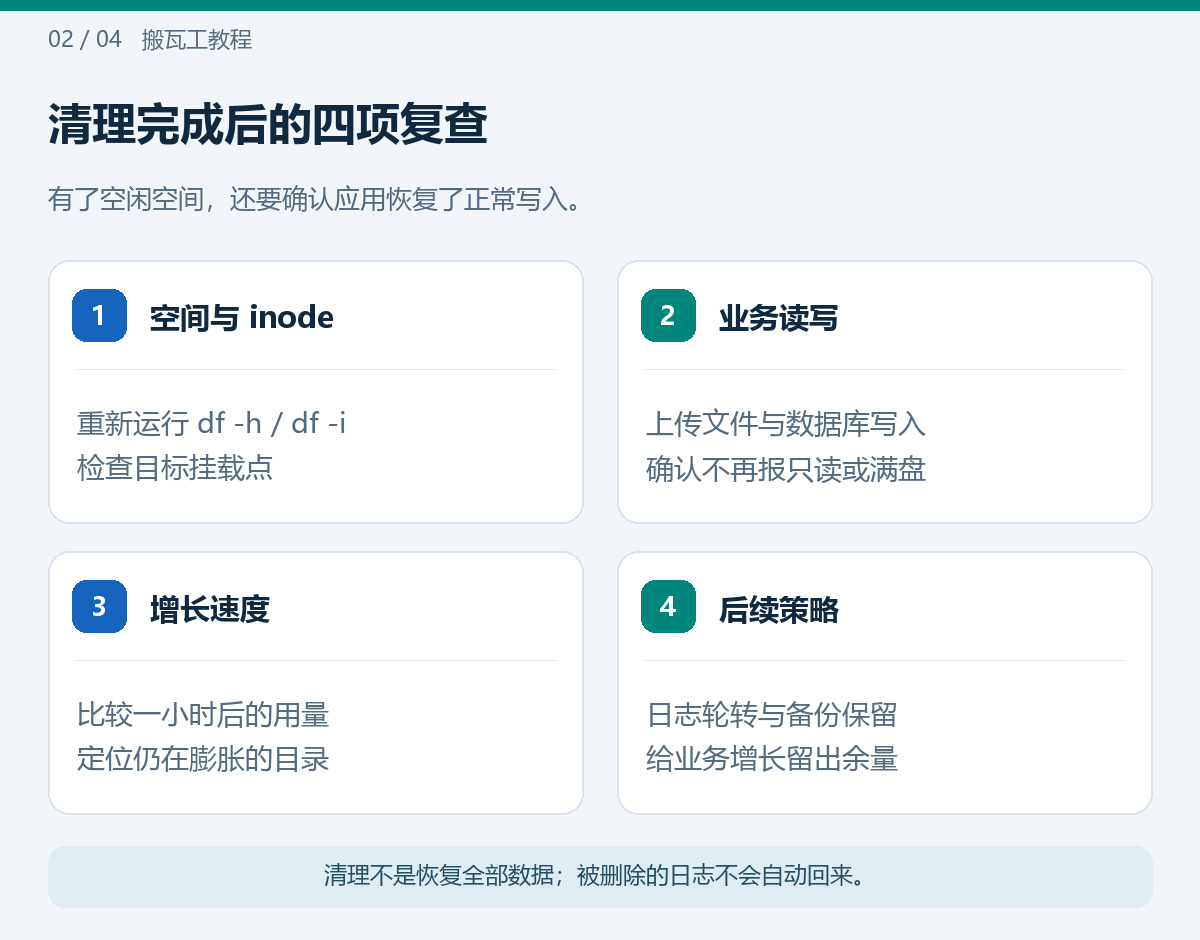Click the 搬瓦工教程 header label
The height and width of the screenshot is (940, 1200).
point(197,40)
